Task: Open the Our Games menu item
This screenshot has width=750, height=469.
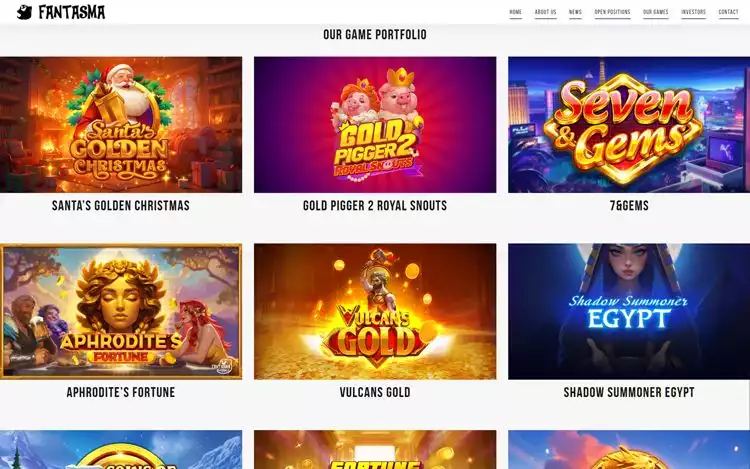Action: pos(655,12)
